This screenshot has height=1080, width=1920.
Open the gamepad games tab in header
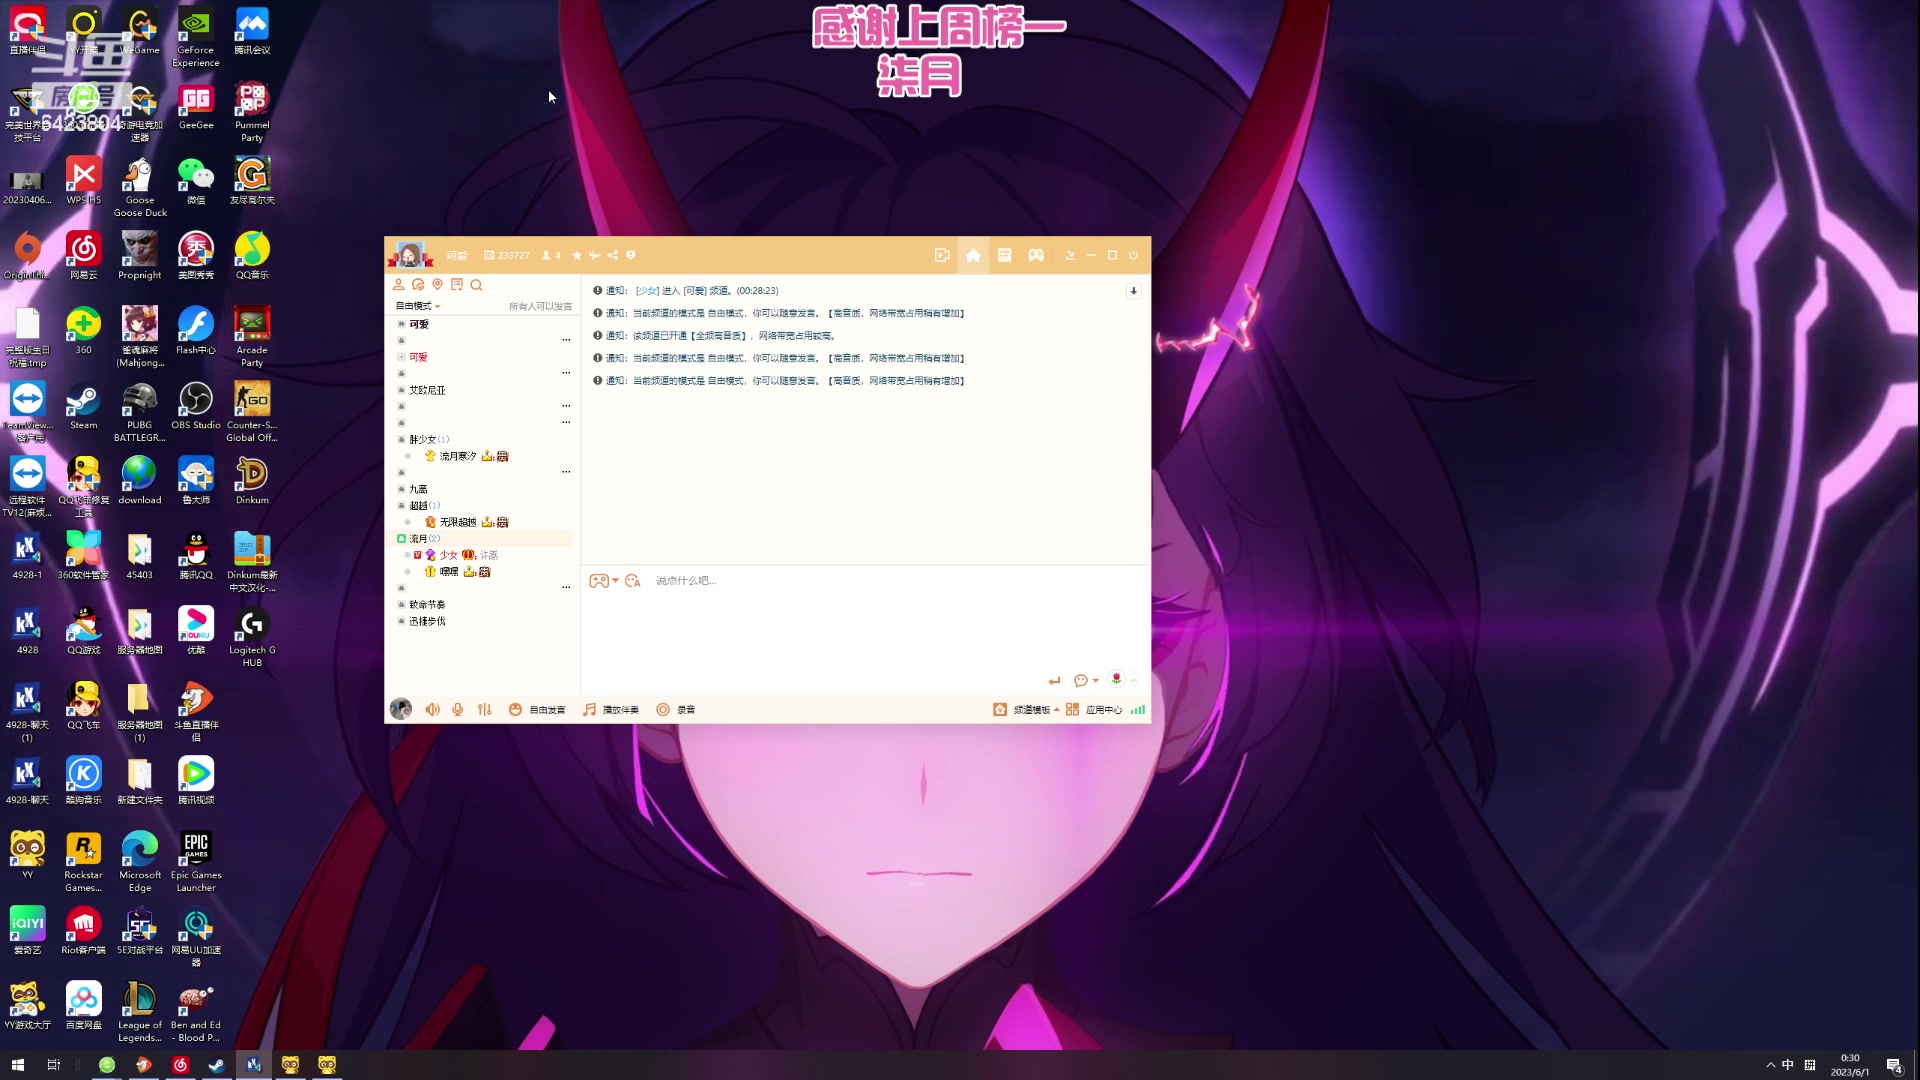point(1036,255)
